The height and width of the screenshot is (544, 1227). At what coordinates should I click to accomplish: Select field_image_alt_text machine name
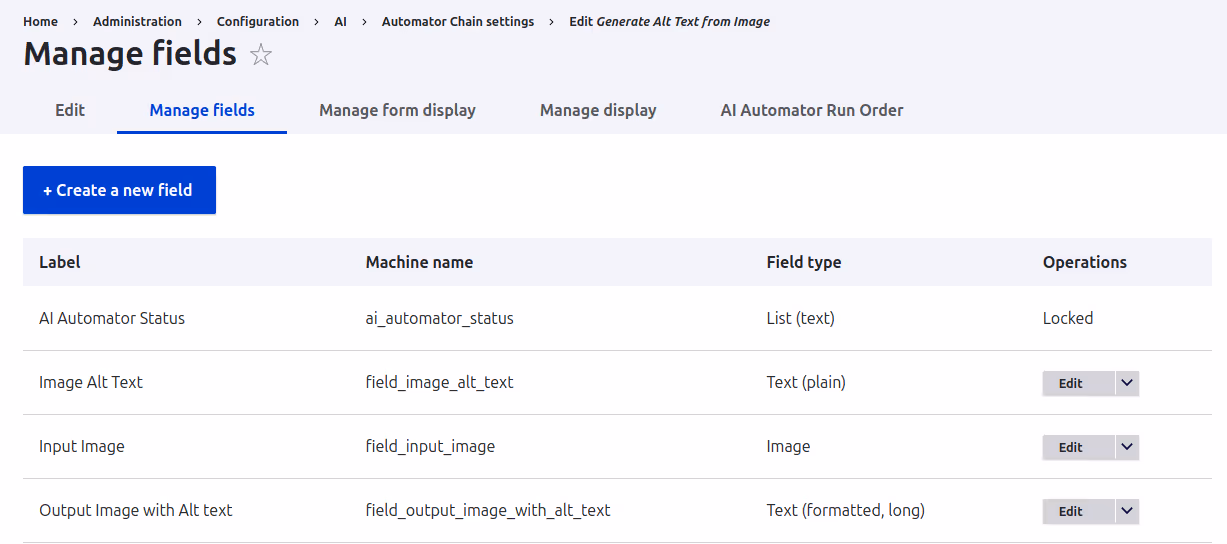pyautogui.click(x=440, y=382)
